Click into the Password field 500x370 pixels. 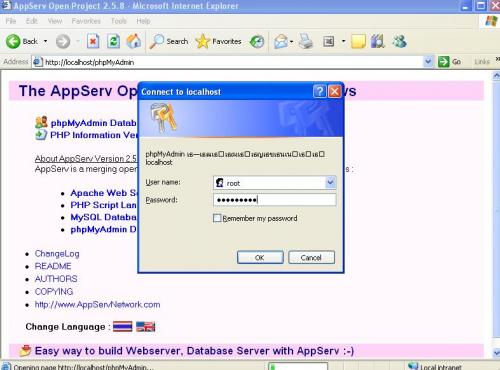click(x=275, y=200)
